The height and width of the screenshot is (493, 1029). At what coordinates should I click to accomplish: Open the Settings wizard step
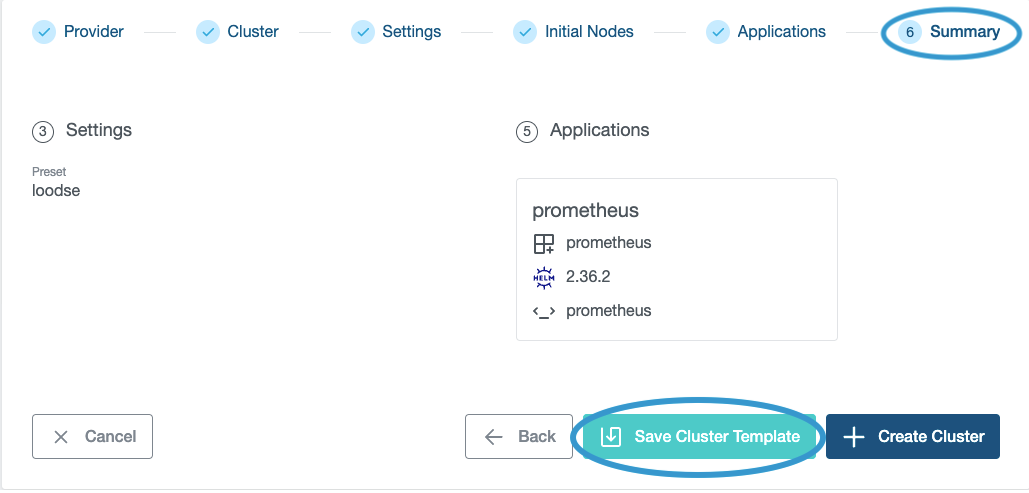pyautogui.click(x=411, y=32)
